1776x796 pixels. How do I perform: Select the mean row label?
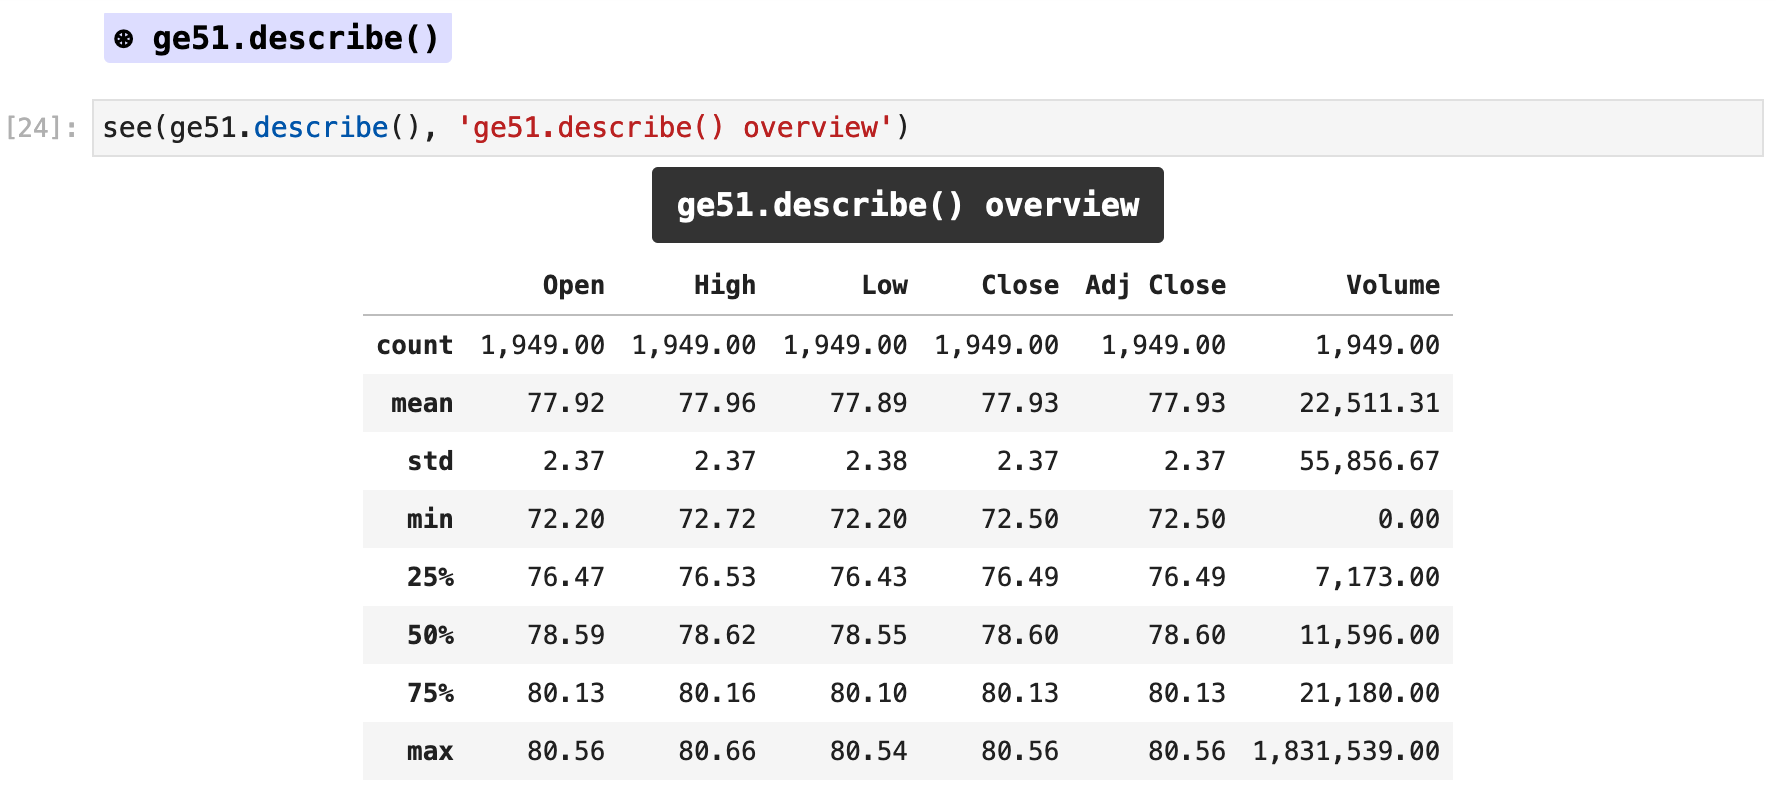(422, 403)
